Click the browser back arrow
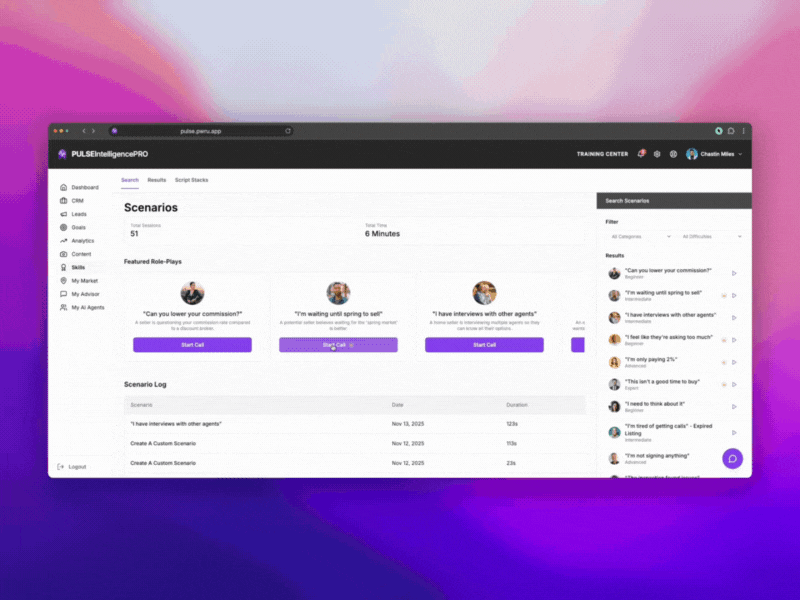Screen dimensions: 800x600 (x=84, y=131)
